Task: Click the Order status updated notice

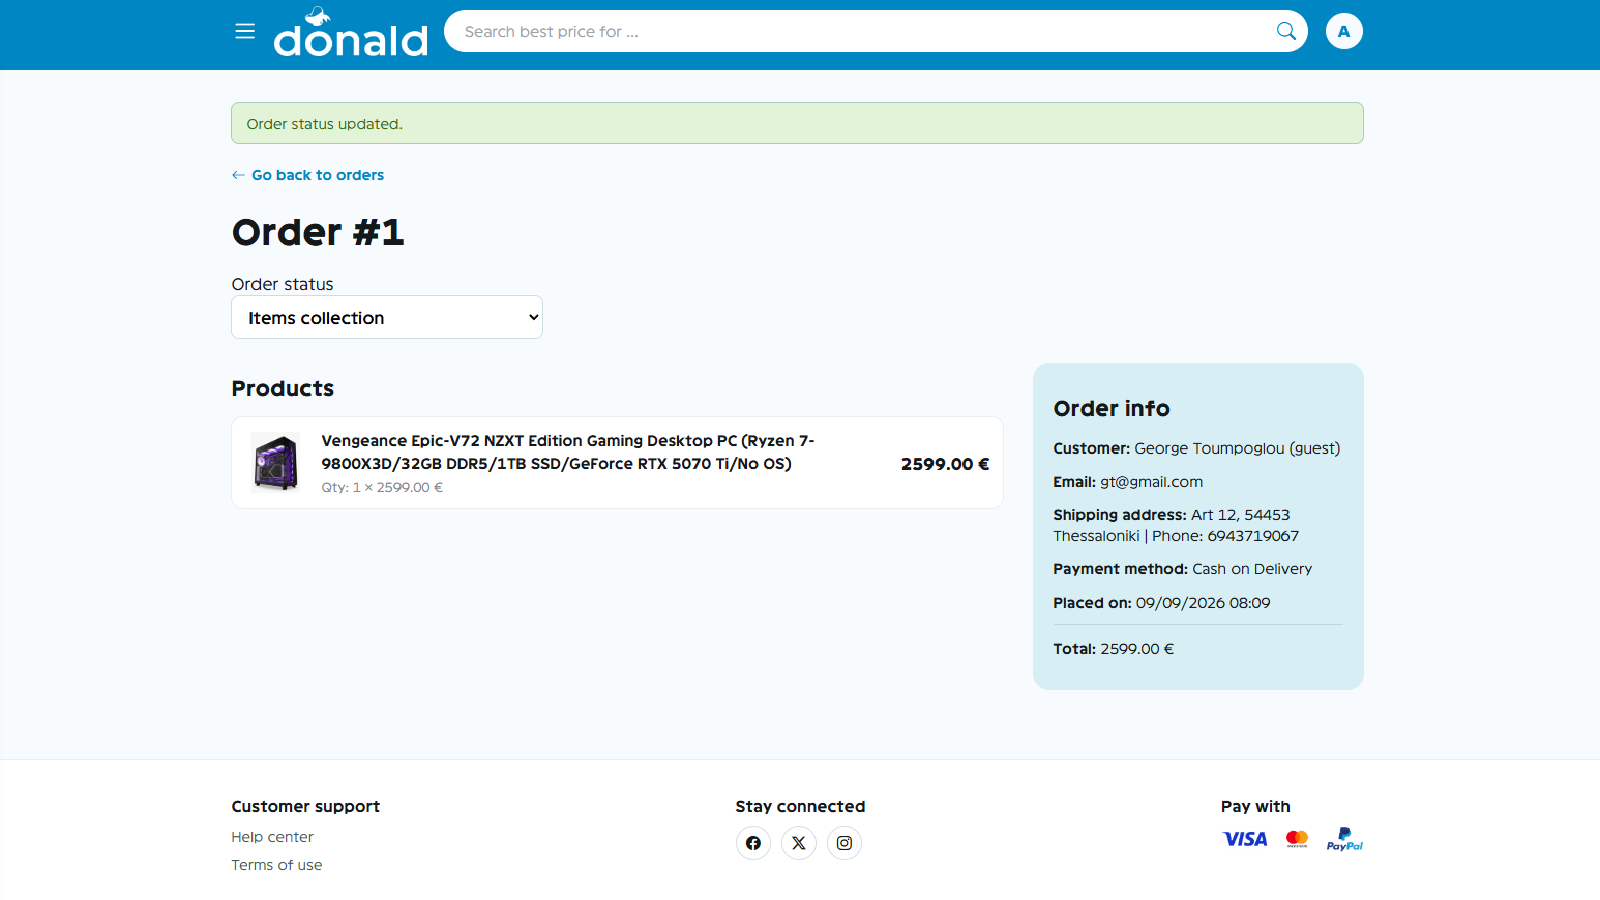Action: pyautogui.click(x=797, y=123)
